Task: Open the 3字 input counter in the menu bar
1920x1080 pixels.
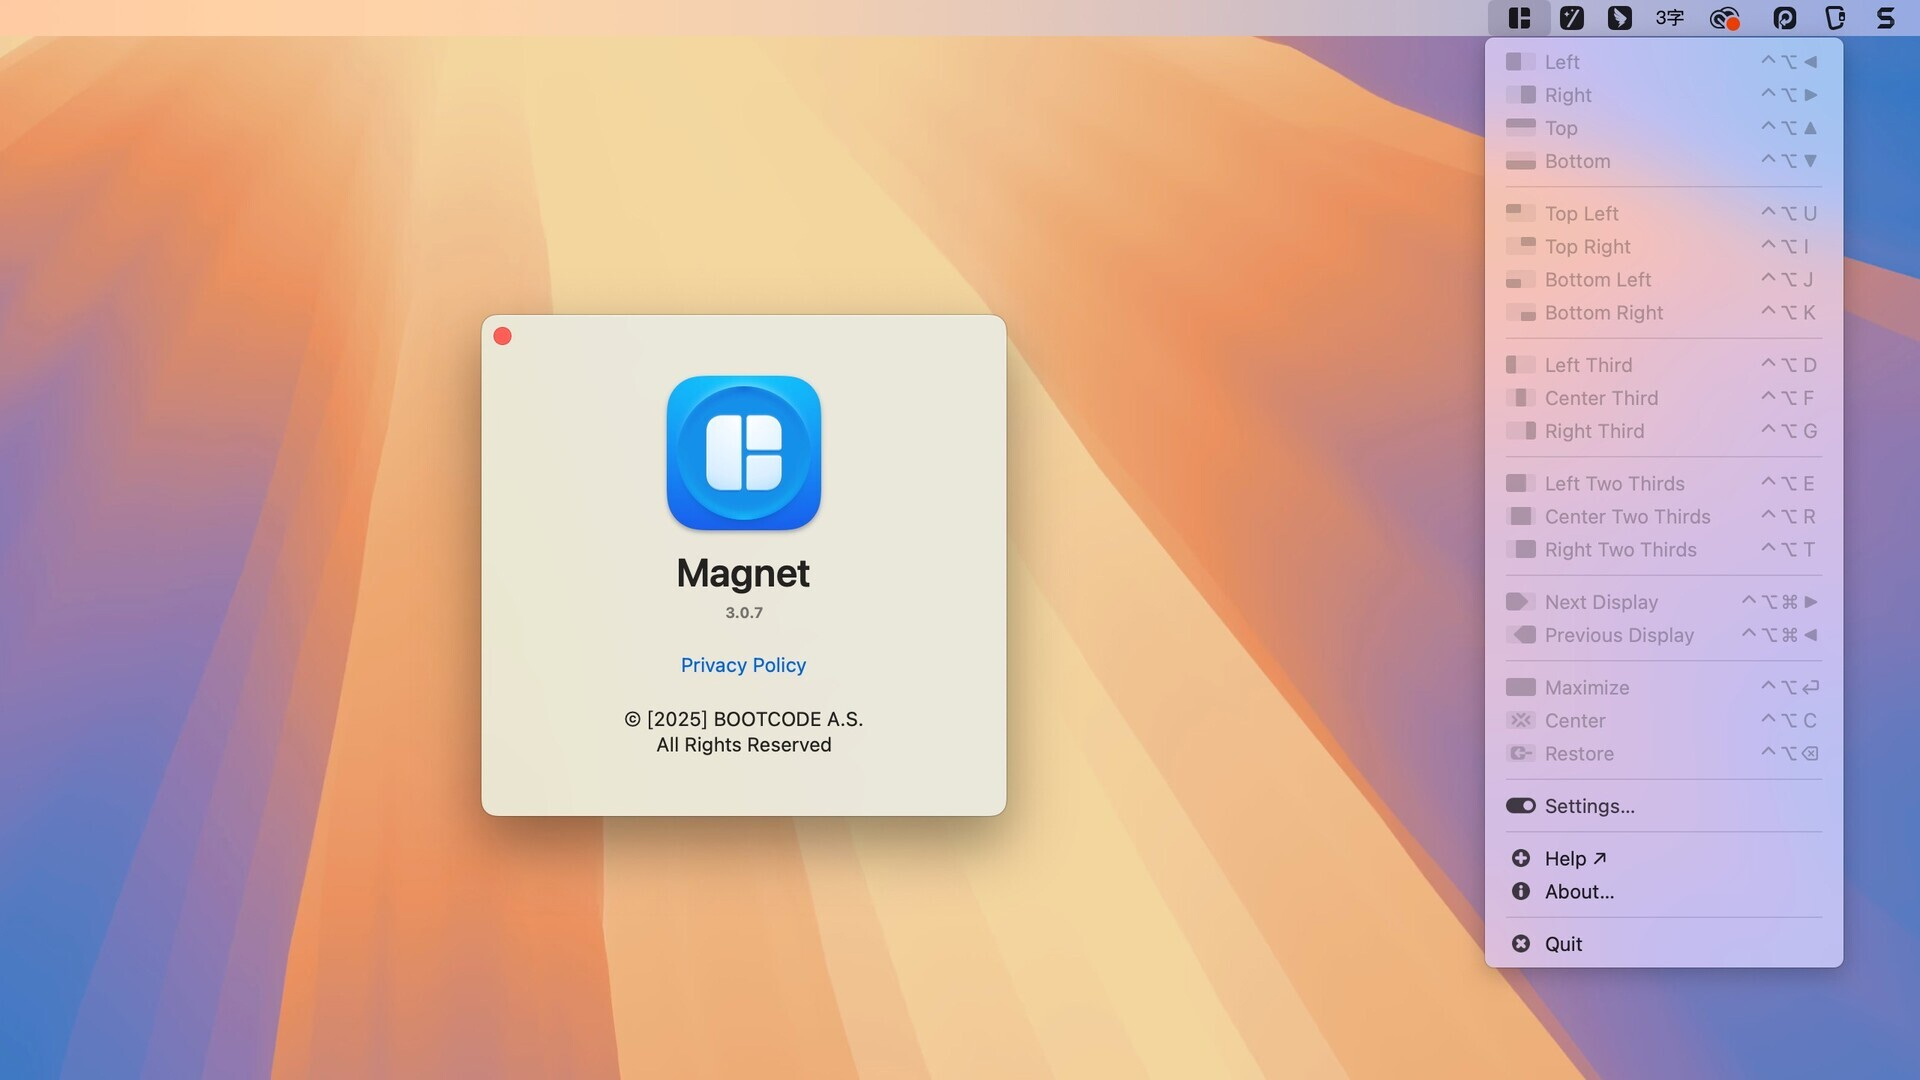Action: pos(1670,18)
